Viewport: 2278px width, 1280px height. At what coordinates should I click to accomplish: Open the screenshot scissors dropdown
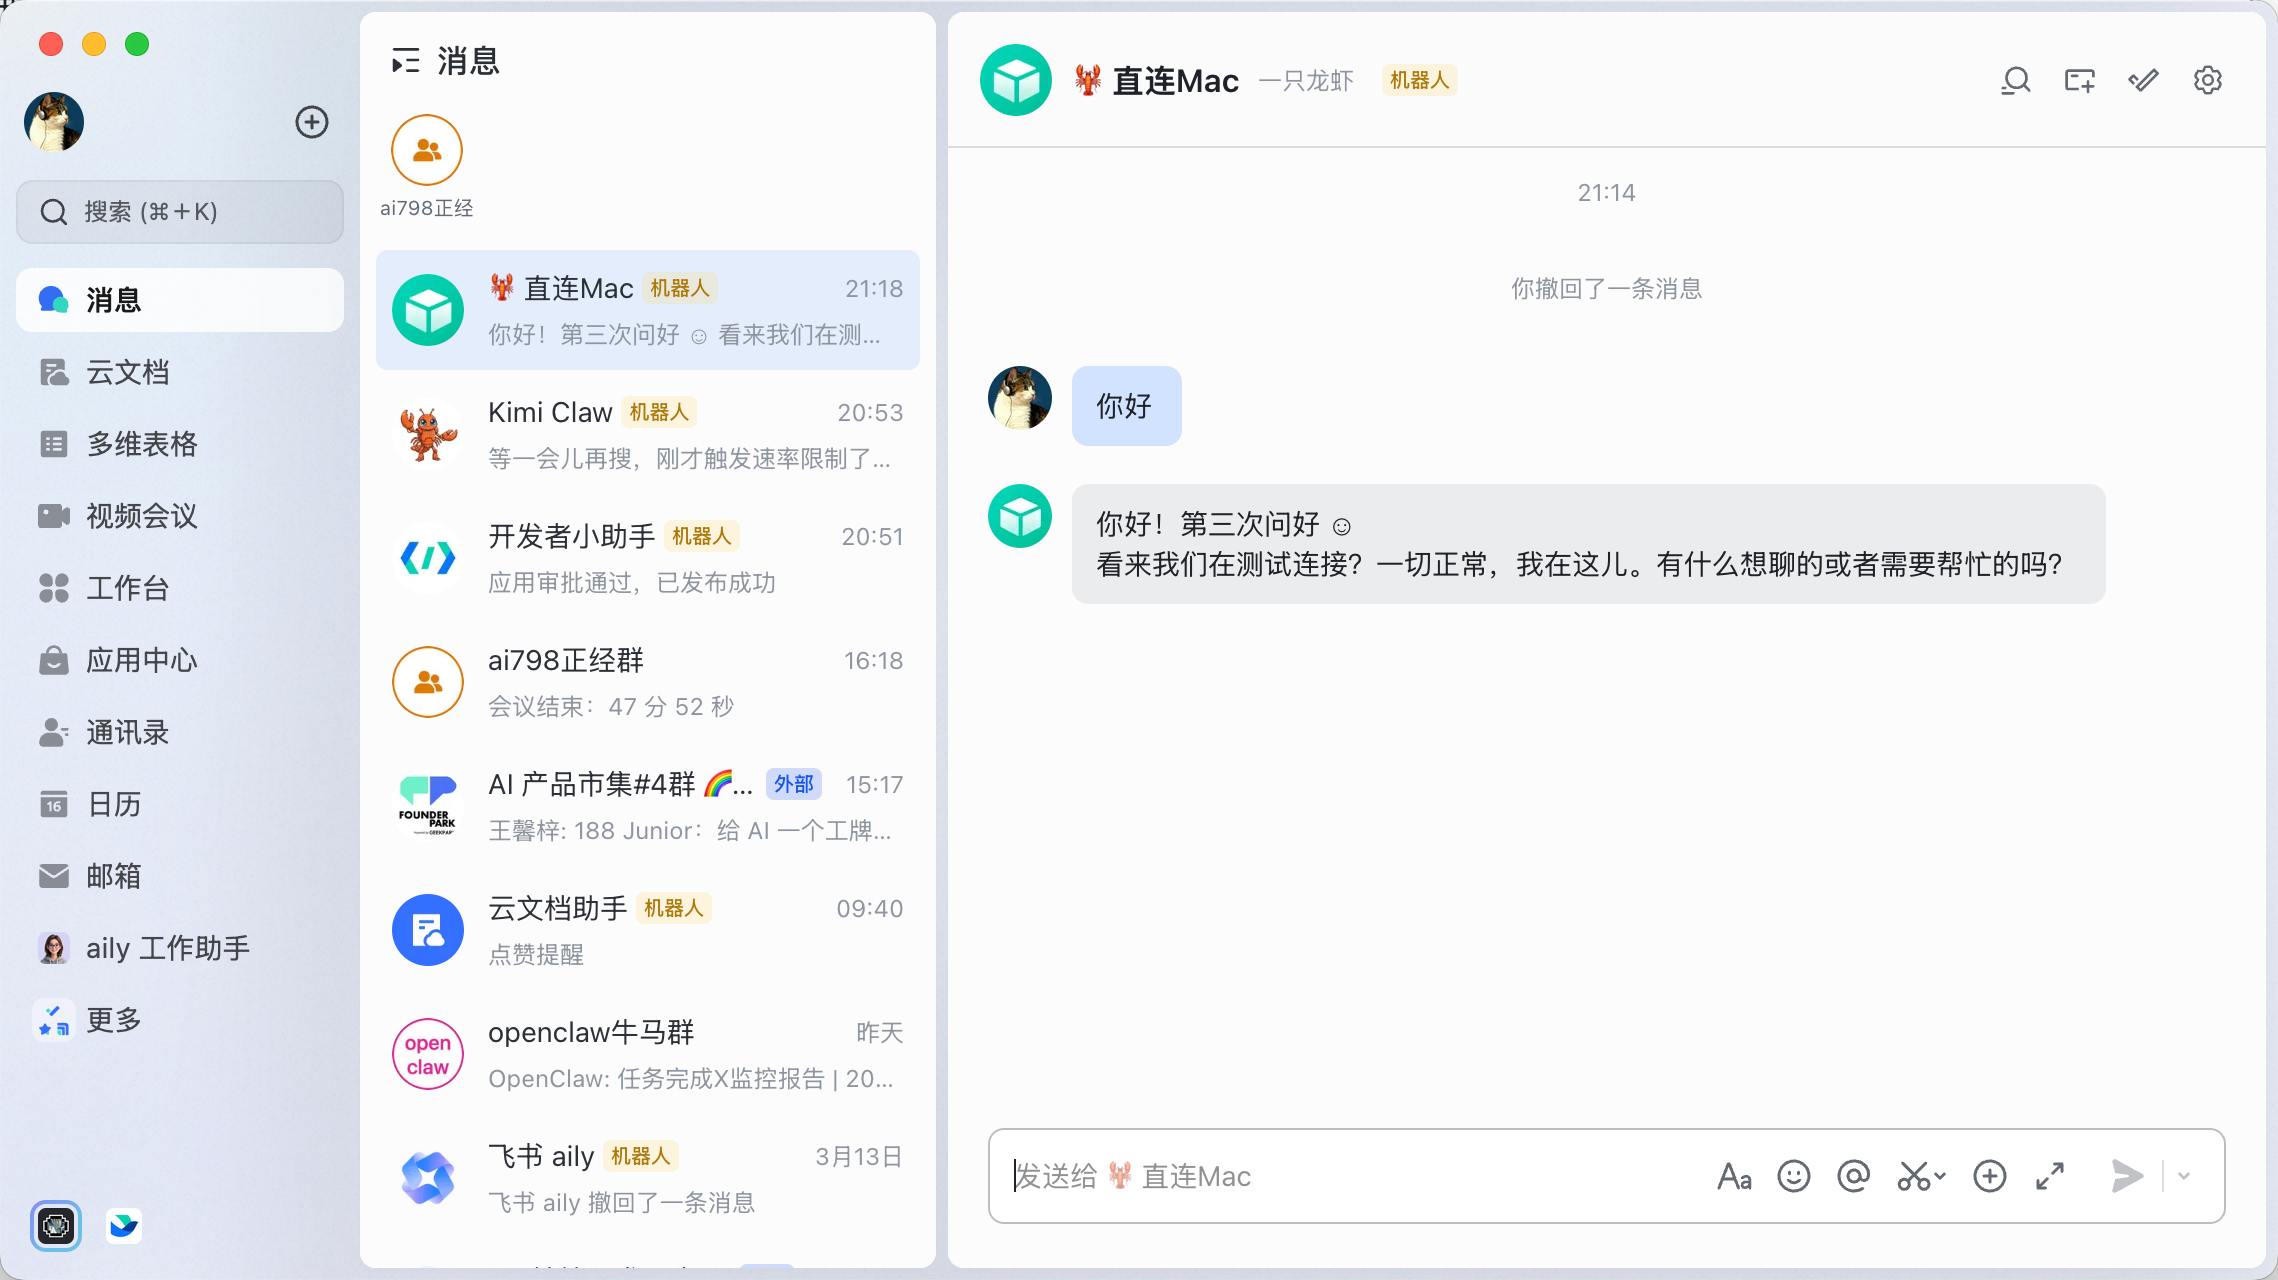(1940, 1176)
